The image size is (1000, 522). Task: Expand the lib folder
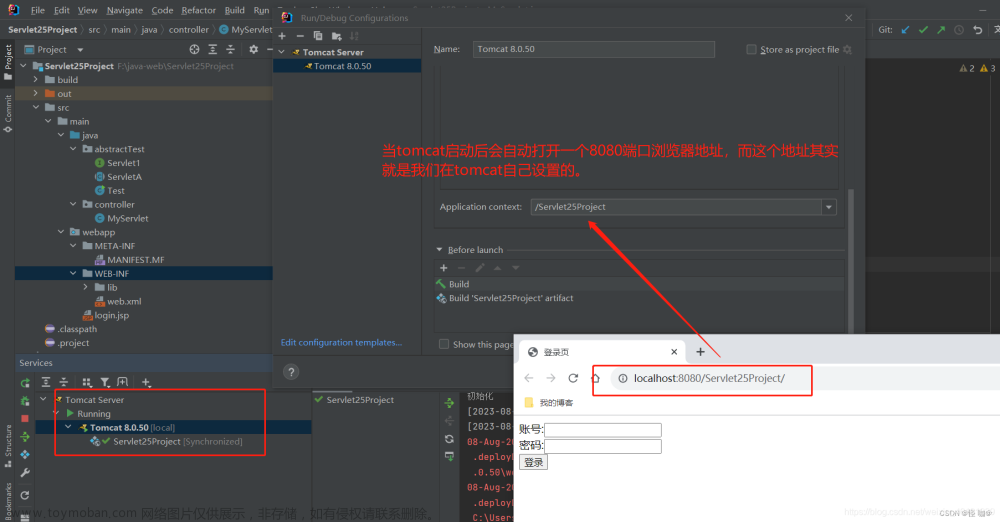[85, 287]
